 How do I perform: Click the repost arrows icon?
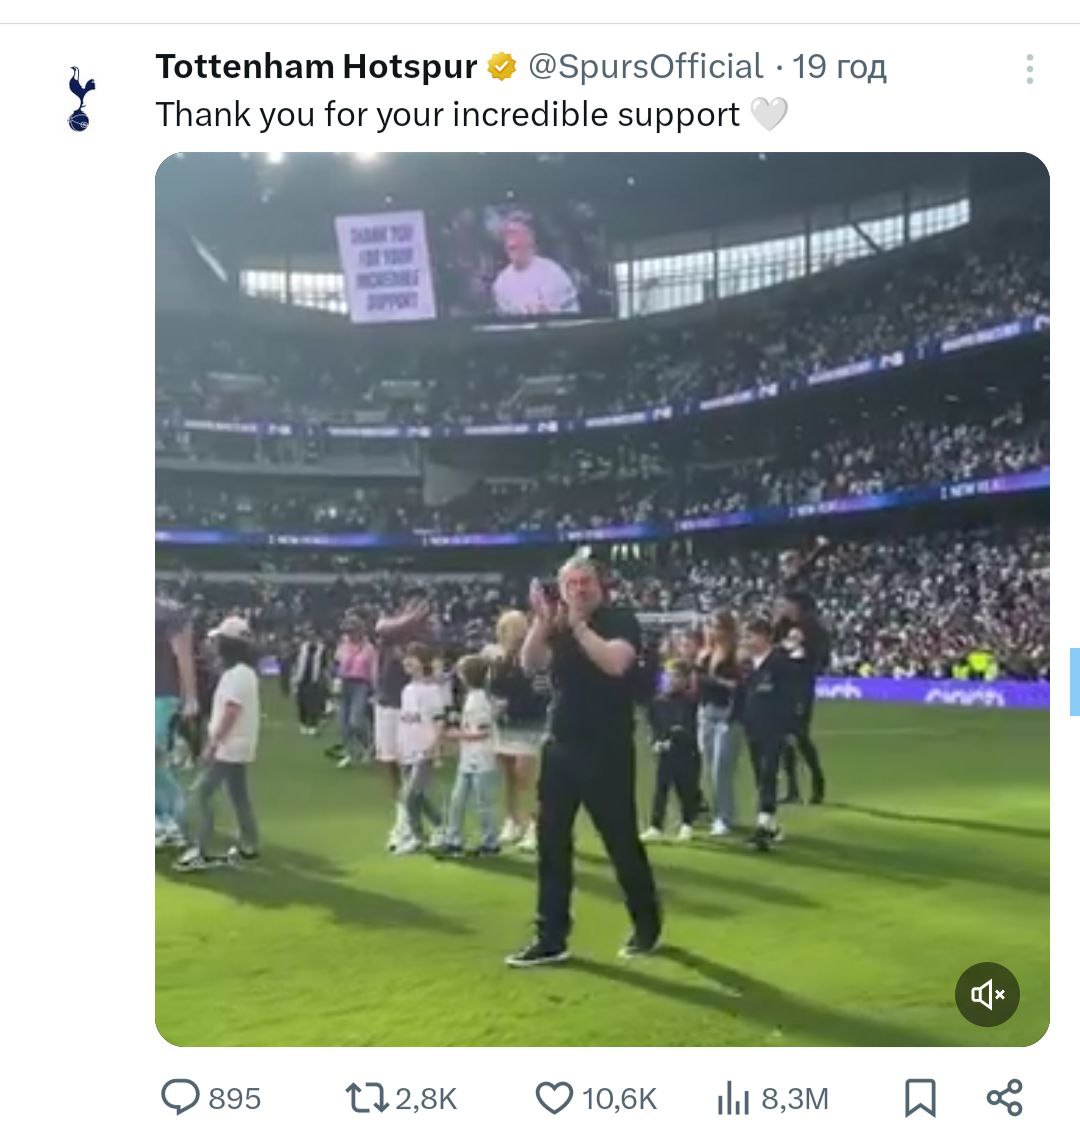[366, 1098]
